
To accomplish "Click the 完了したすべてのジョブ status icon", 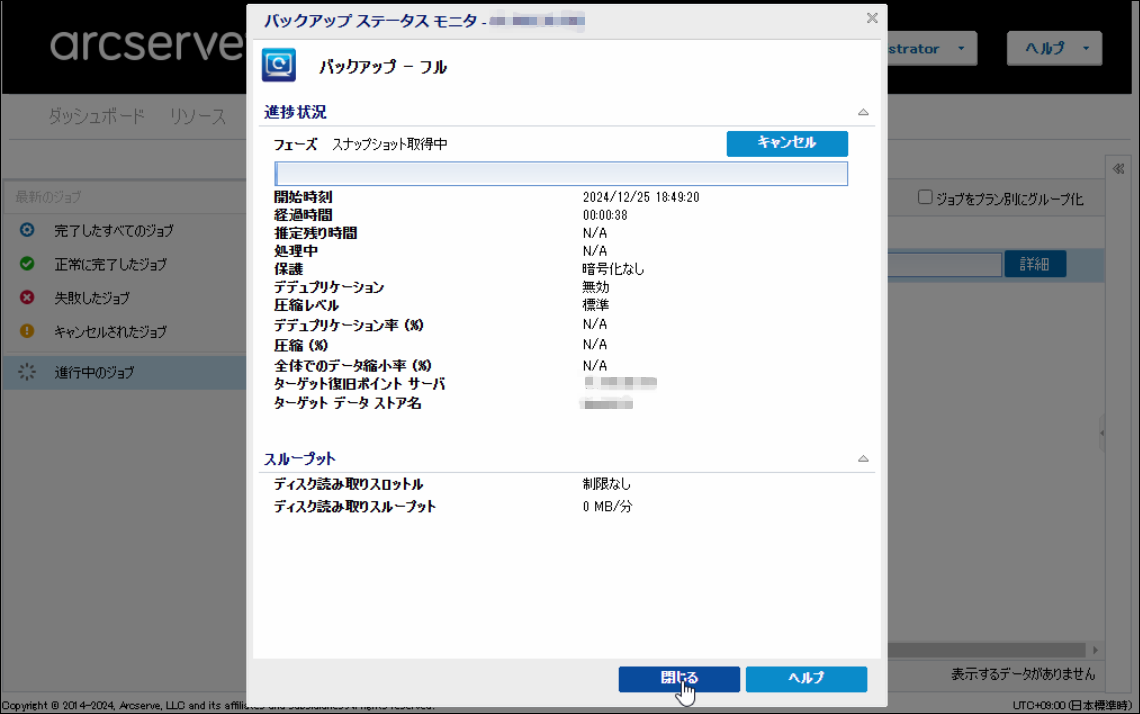I will click(x=27, y=231).
